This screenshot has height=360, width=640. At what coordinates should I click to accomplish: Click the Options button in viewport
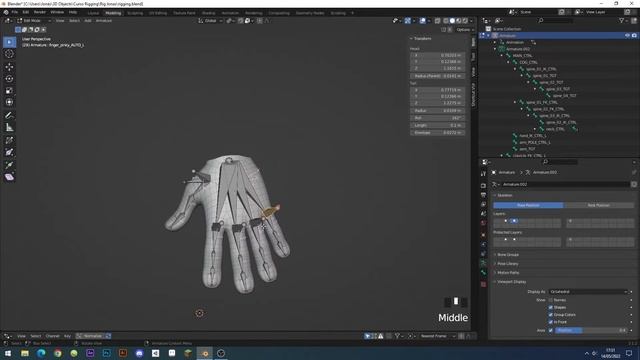click(464, 30)
